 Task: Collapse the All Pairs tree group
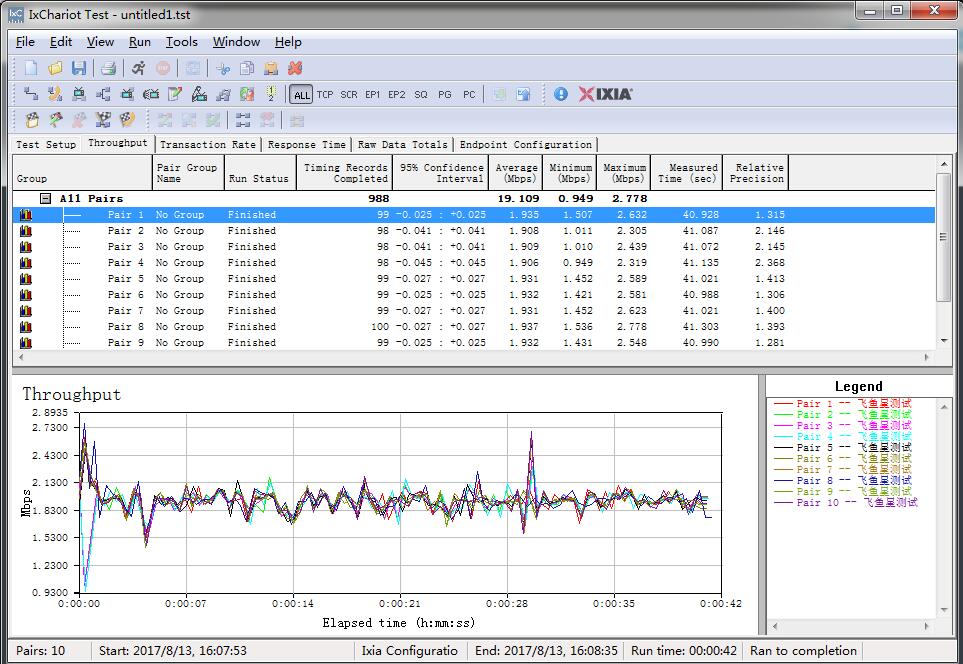click(45, 199)
